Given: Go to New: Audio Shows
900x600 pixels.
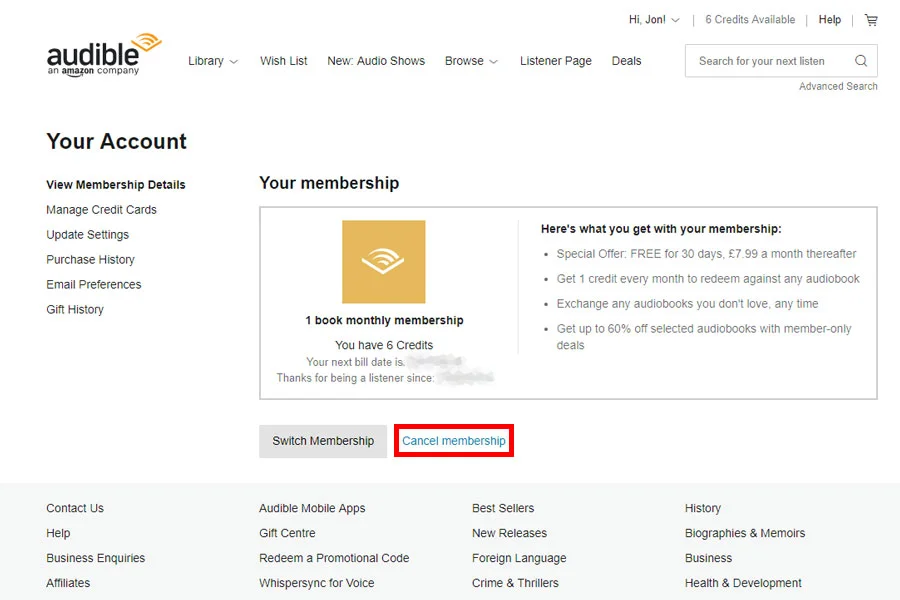Looking at the screenshot, I should coord(376,61).
